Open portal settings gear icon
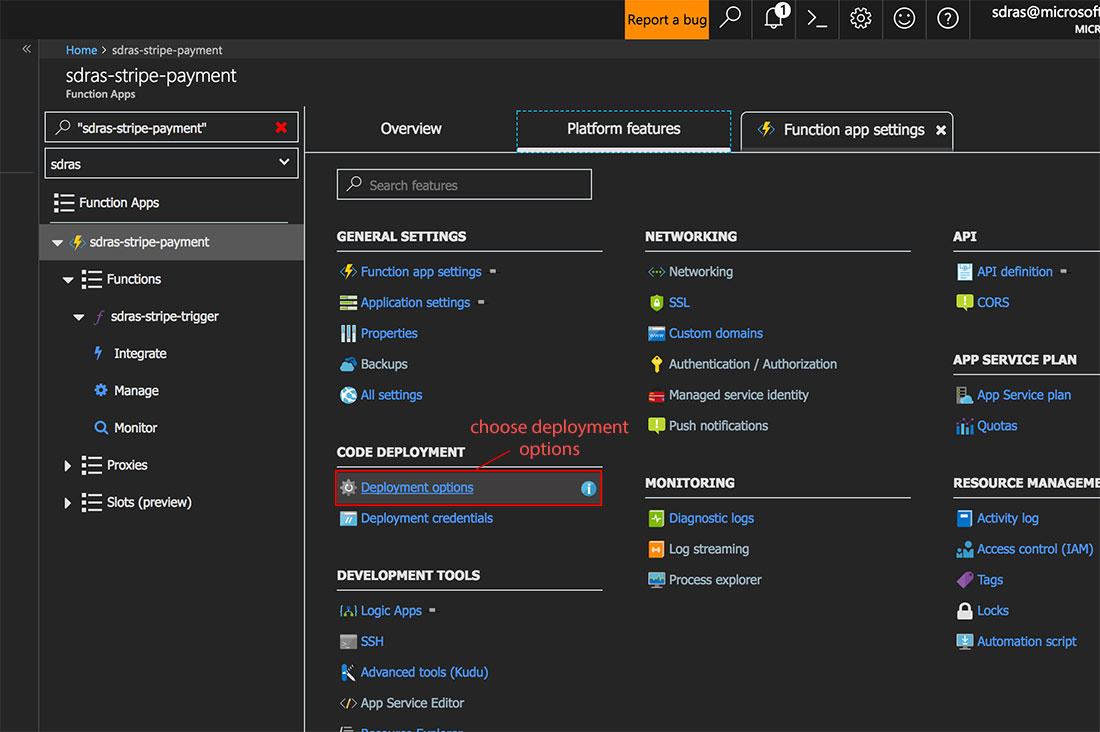This screenshot has height=732, width=1100. pos(861,18)
